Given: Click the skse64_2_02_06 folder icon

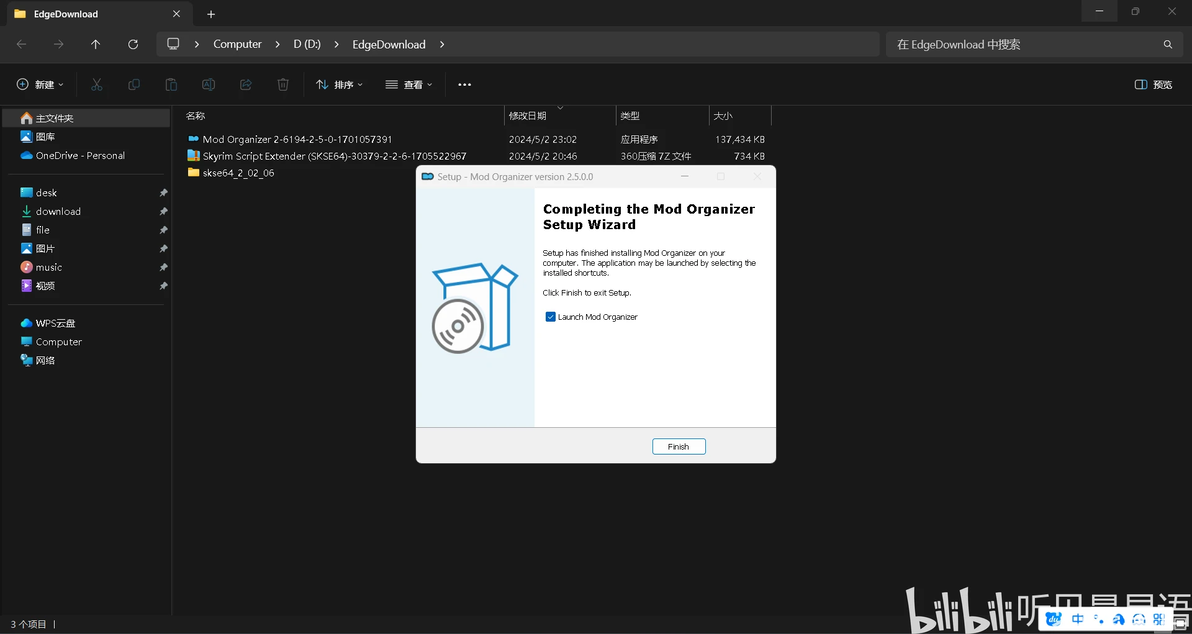Looking at the screenshot, I should coord(193,173).
